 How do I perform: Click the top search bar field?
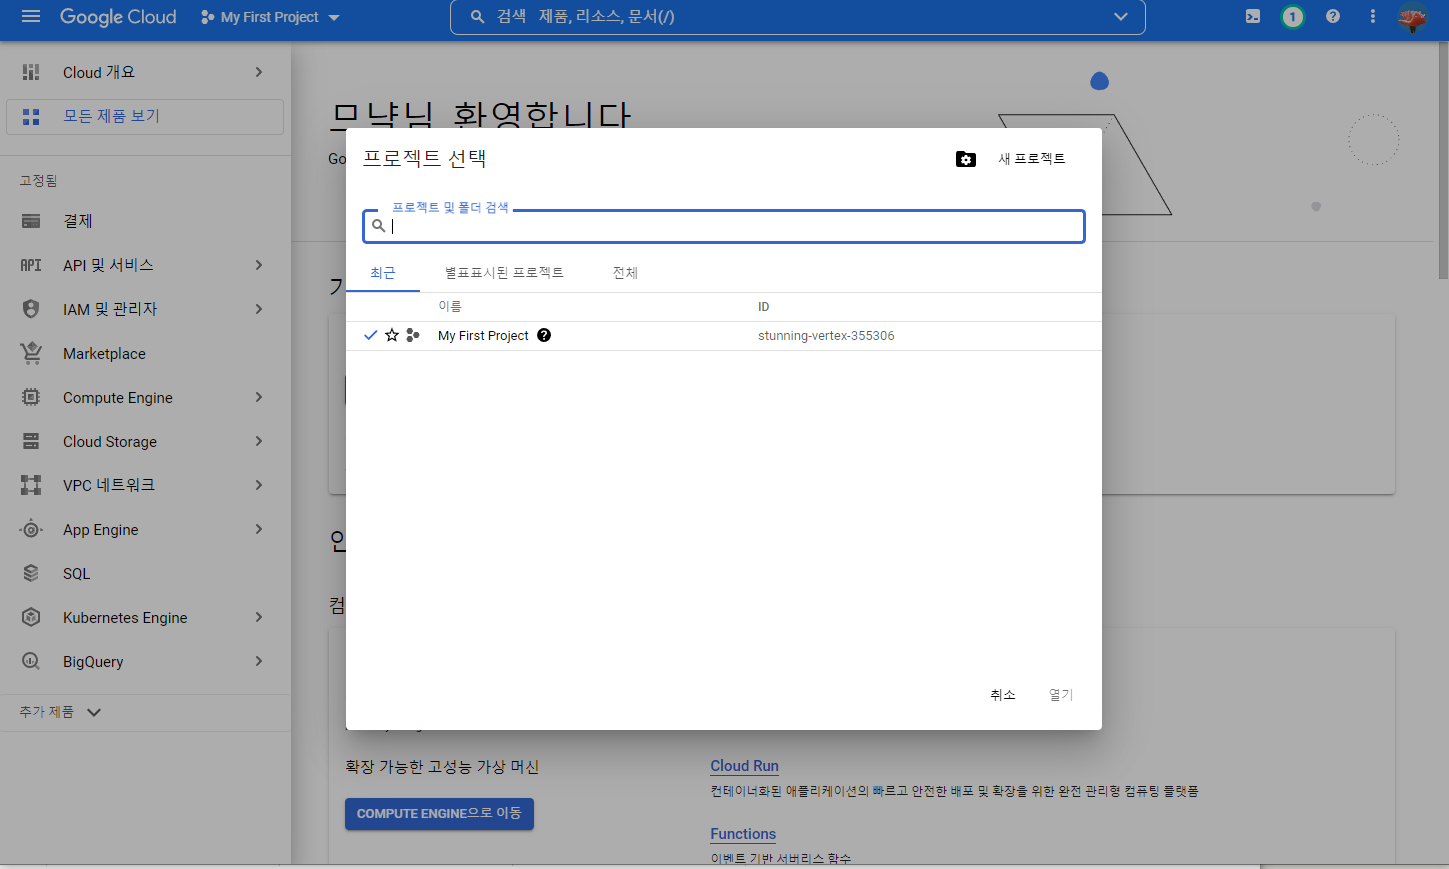click(797, 17)
